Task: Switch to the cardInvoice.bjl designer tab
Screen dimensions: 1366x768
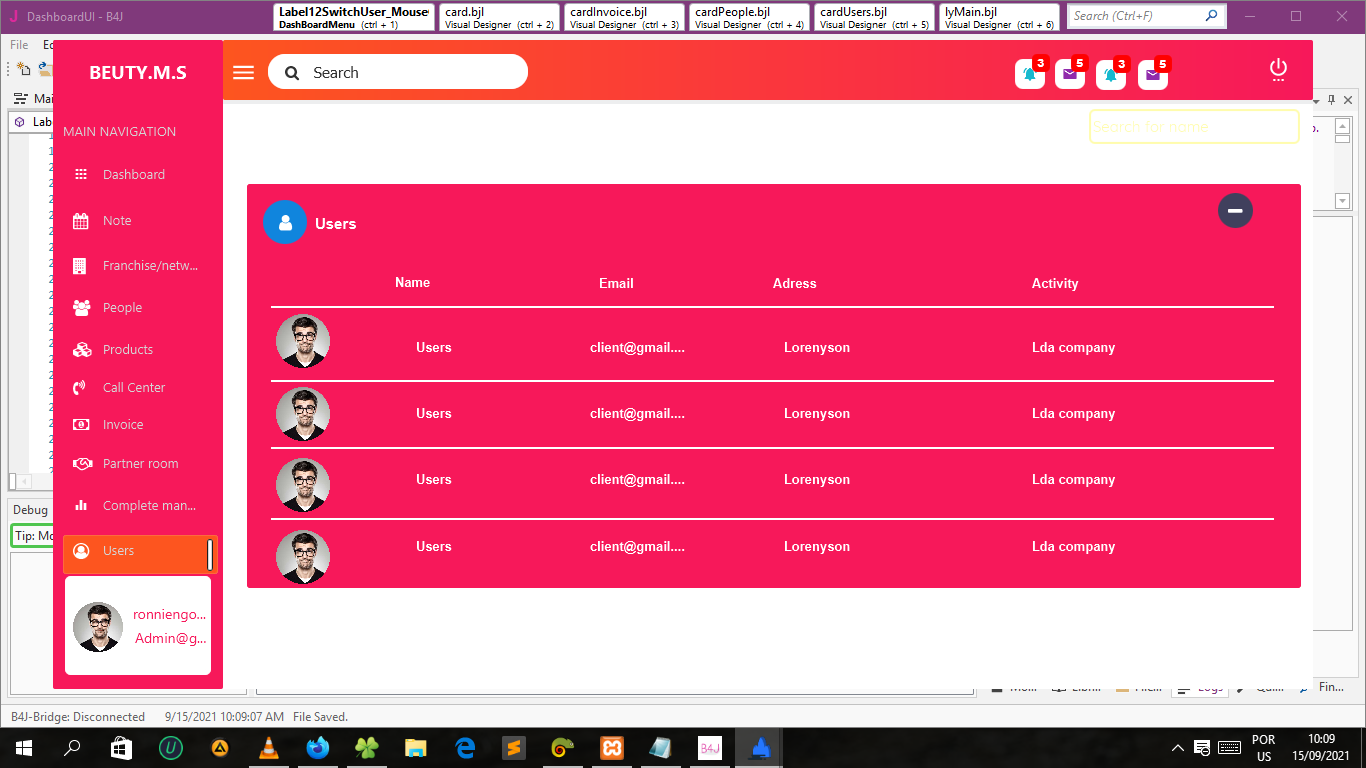Action: point(624,18)
